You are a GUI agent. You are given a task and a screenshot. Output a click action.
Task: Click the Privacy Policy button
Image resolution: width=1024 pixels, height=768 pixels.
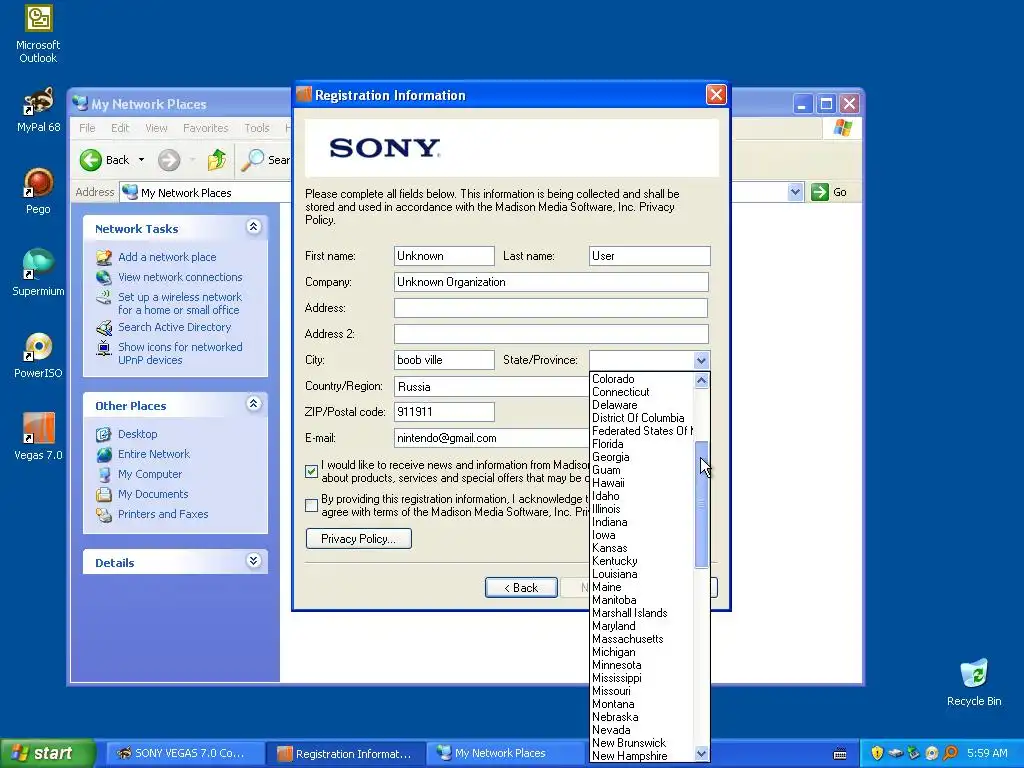point(359,539)
